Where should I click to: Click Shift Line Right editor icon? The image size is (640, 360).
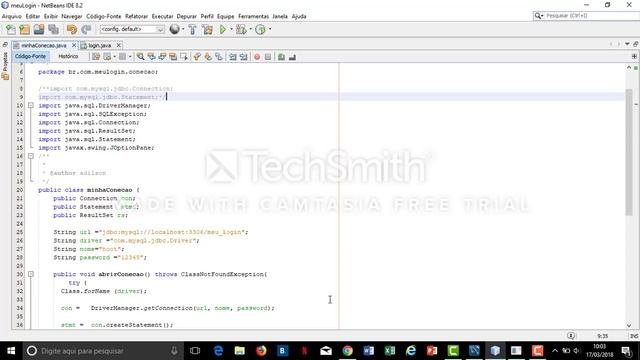[x=244, y=57]
